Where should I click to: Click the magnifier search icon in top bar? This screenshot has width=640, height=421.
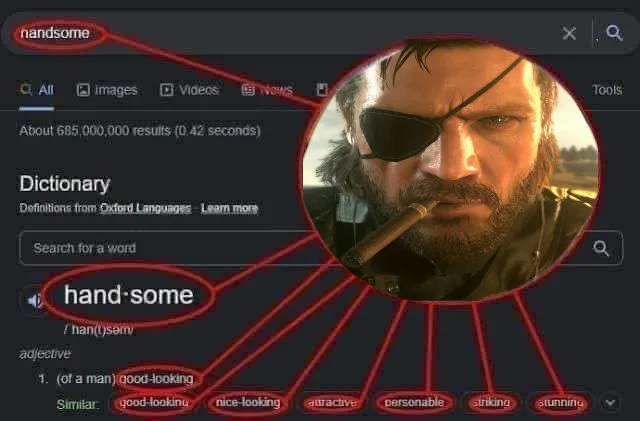[x=614, y=33]
